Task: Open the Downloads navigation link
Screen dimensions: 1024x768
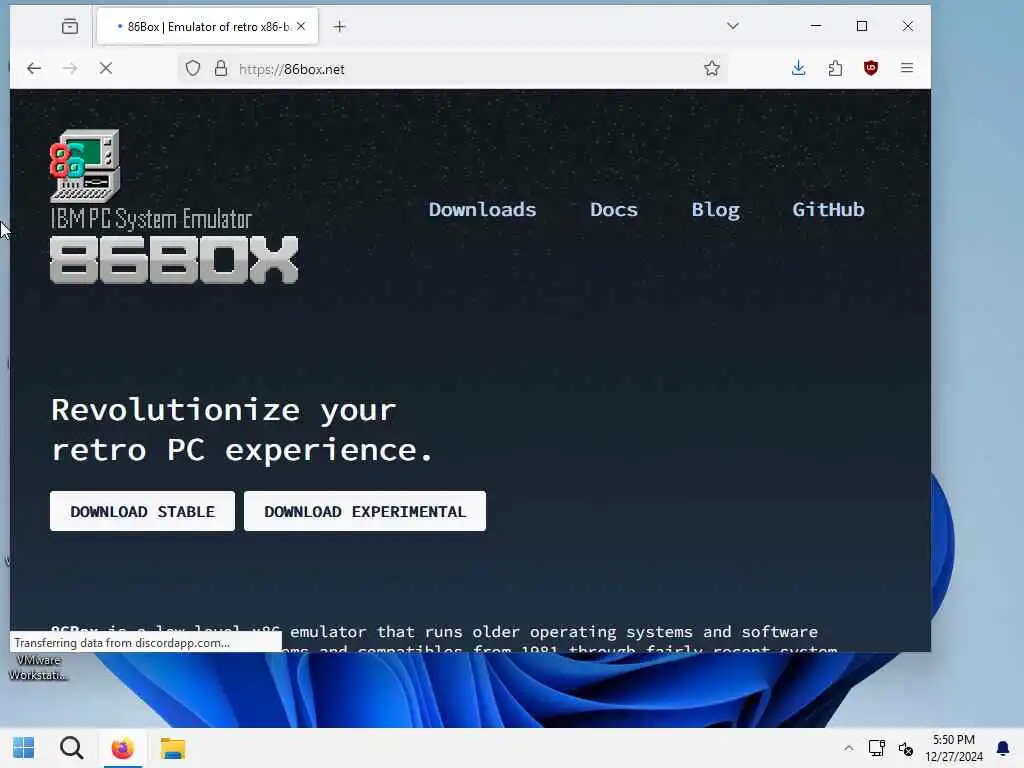Action: coord(482,210)
